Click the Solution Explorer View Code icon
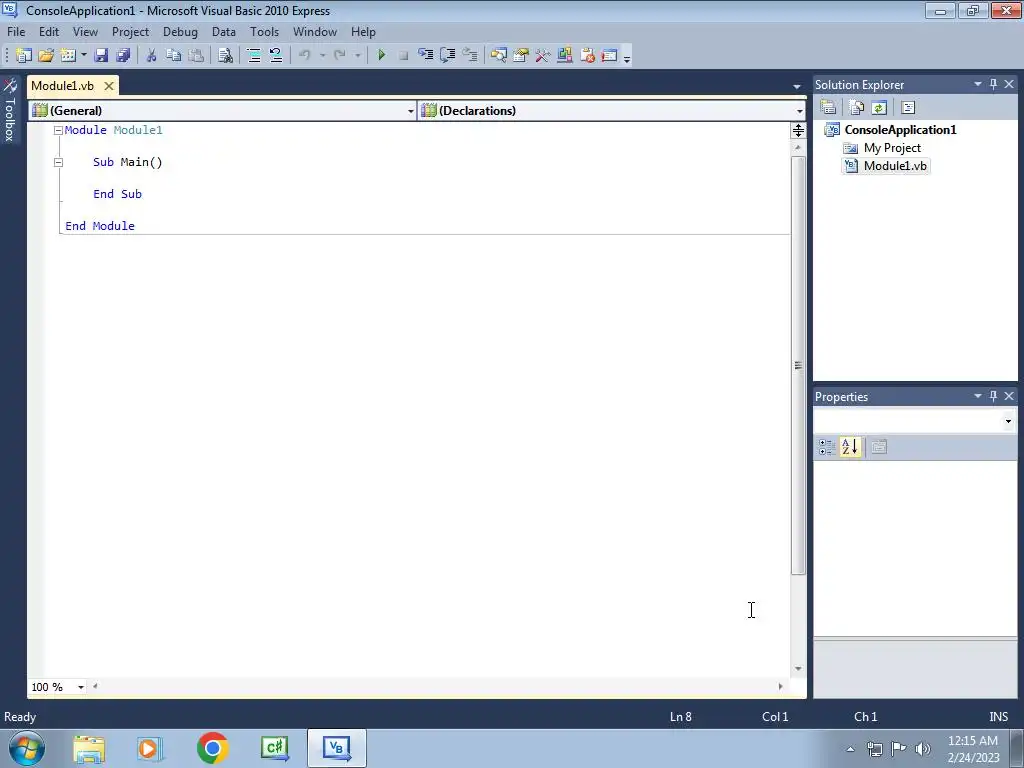This screenshot has height=768, width=1024. tap(908, 108)
